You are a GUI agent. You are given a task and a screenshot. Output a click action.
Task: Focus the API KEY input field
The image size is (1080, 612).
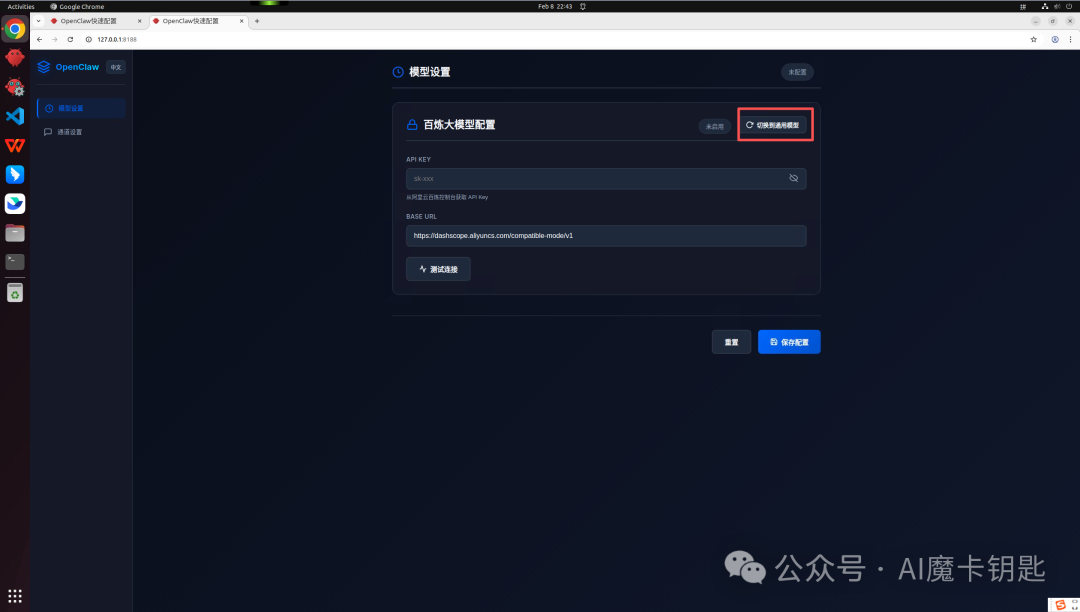(x=606, y=178)
